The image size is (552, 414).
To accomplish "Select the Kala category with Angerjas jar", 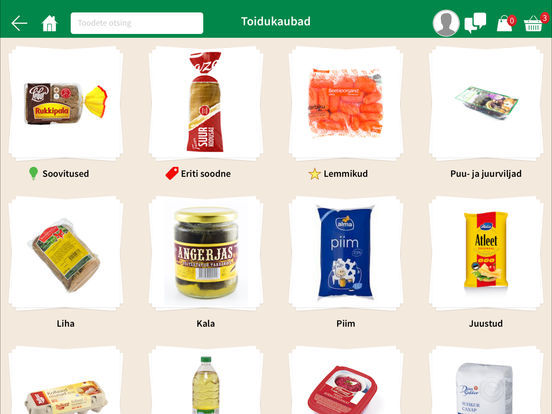I will coord(206,253).
